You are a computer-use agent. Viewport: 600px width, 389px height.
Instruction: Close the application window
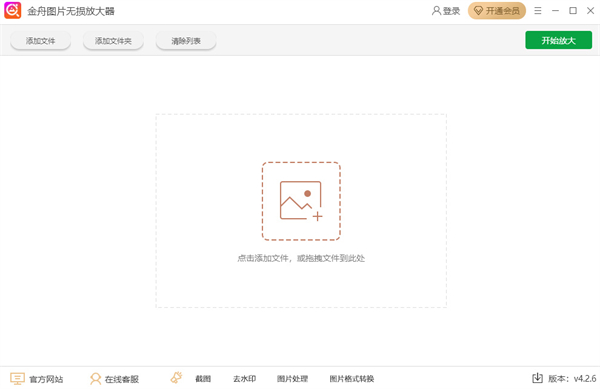[x=590, y=11]
